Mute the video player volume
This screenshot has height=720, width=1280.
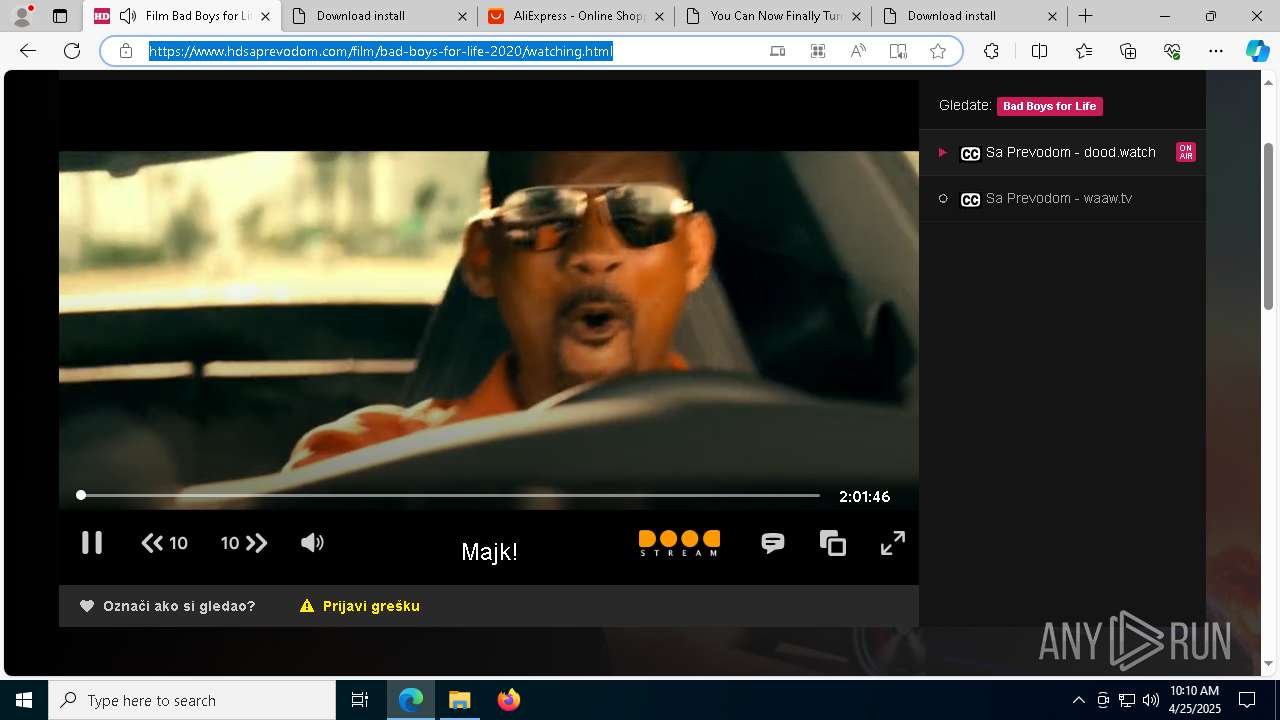[x=312, y=542]
